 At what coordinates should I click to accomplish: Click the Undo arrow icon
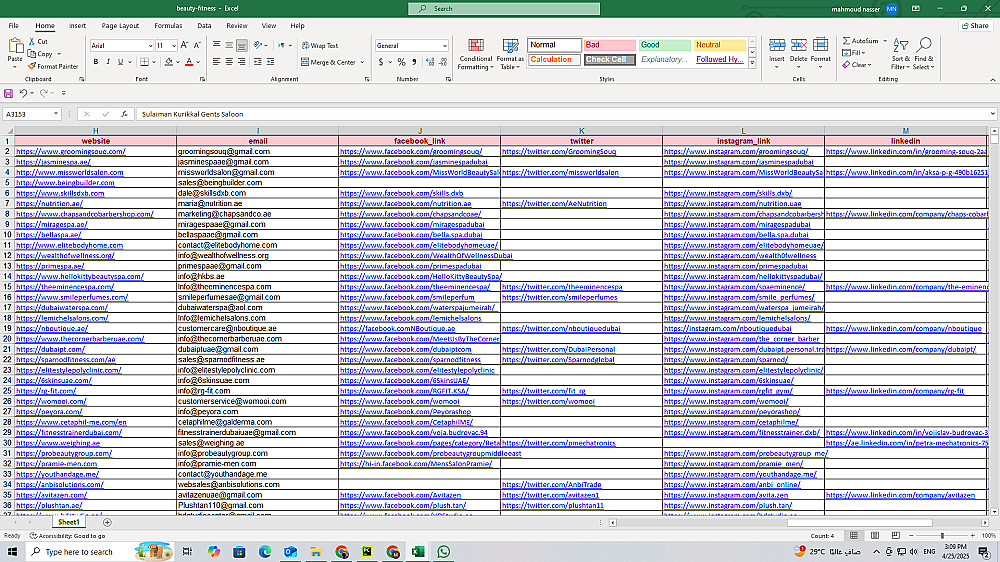click(23, 93)
